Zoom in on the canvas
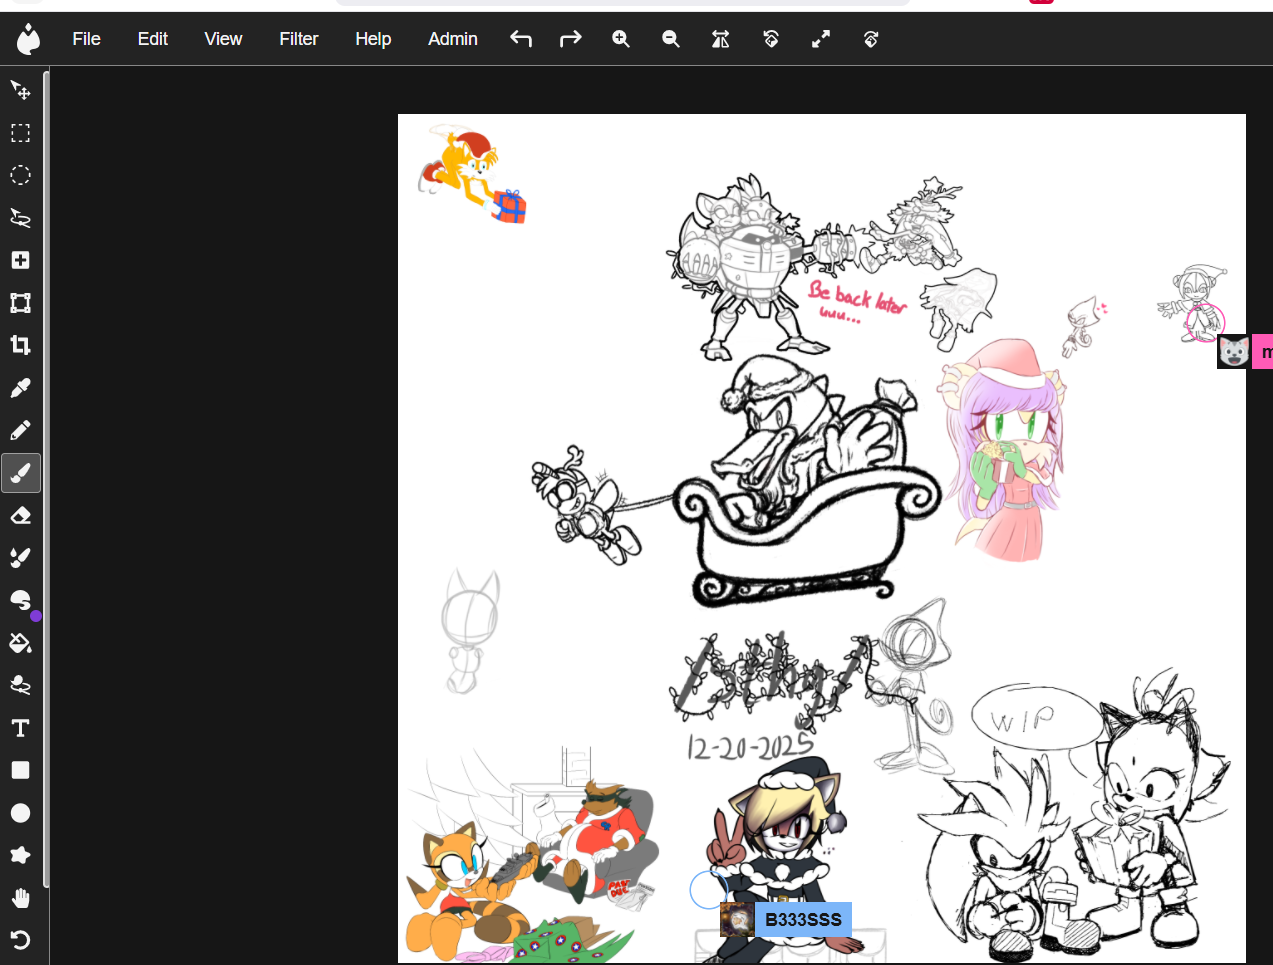Screen dimensions: 1273x965 tap(621, 39)
